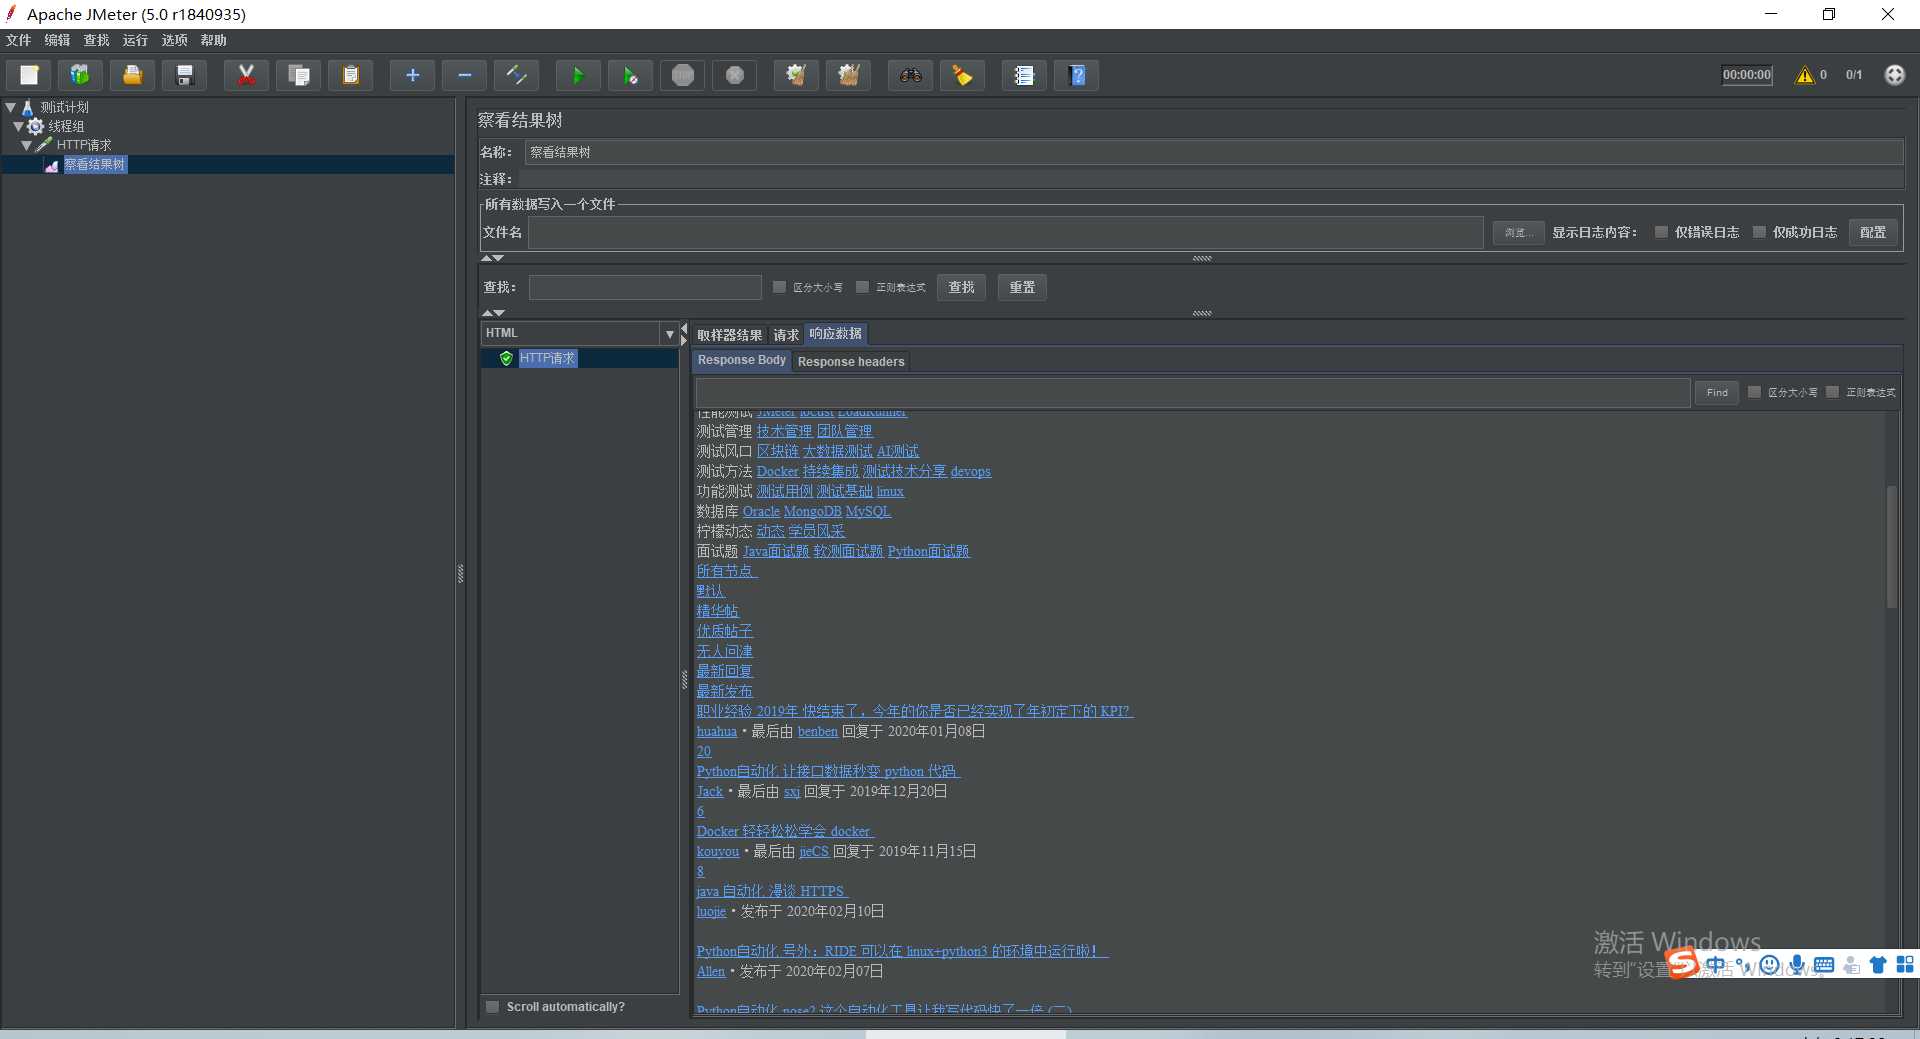
Task: Switch to the Response headers tab
Action: point(851,362)
